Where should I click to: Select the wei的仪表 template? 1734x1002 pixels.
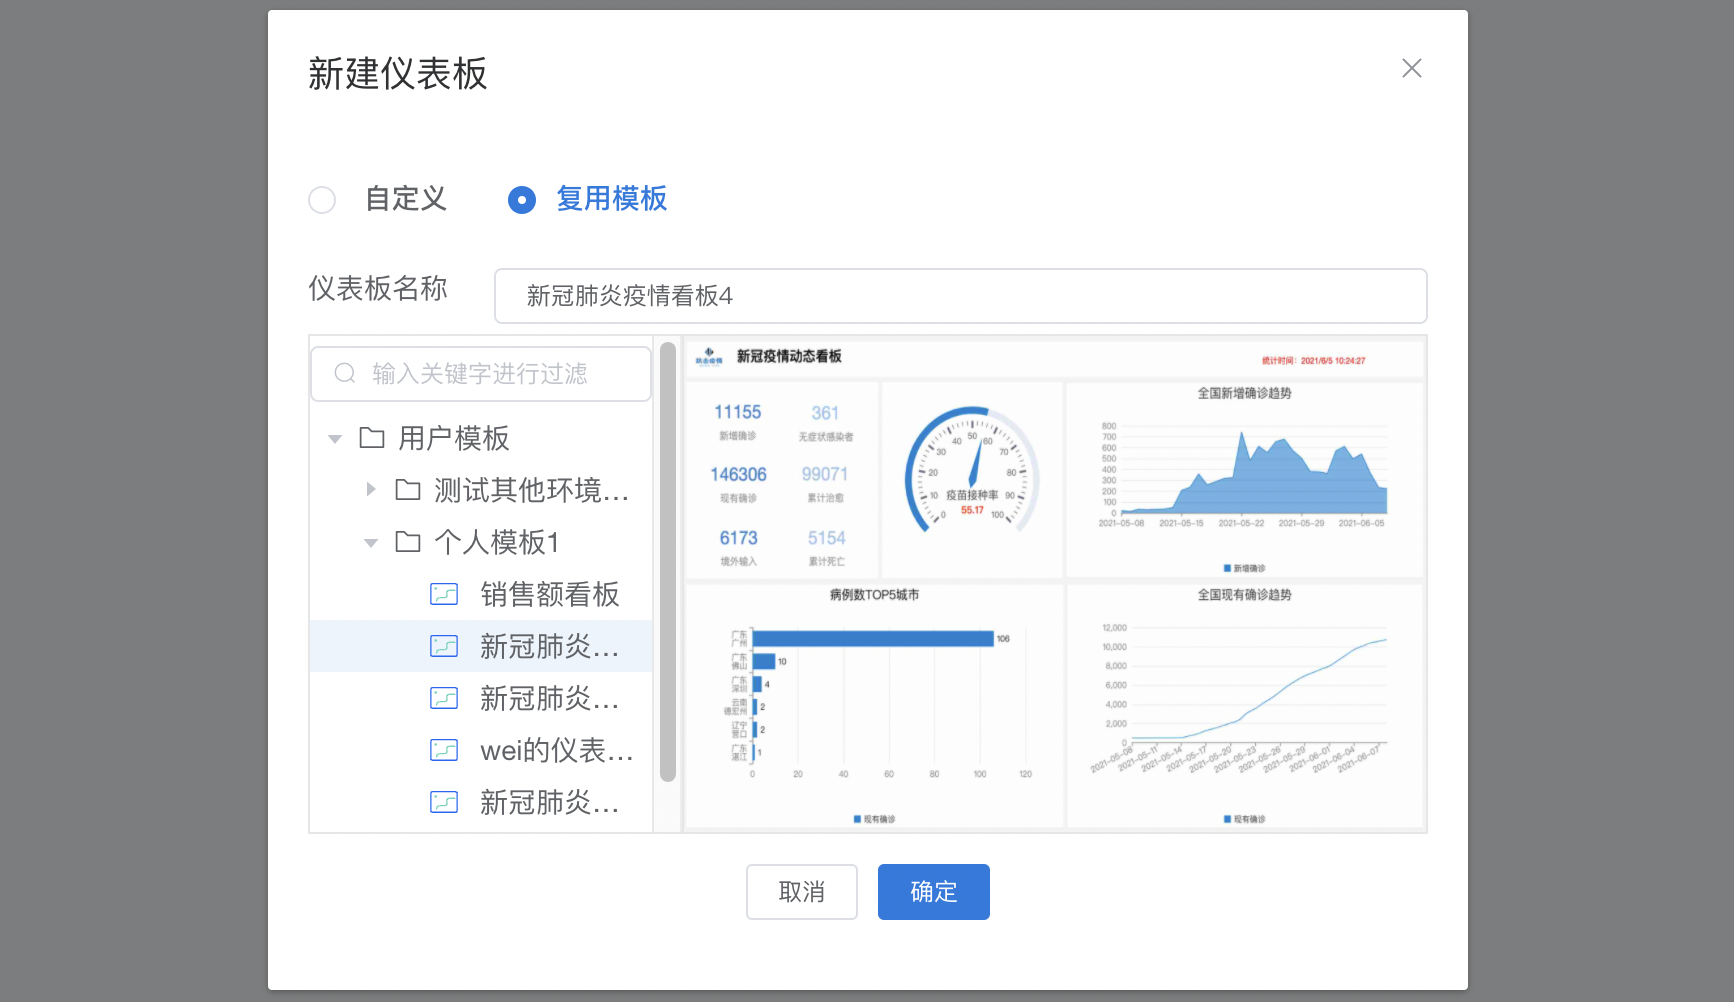point(481,750)
